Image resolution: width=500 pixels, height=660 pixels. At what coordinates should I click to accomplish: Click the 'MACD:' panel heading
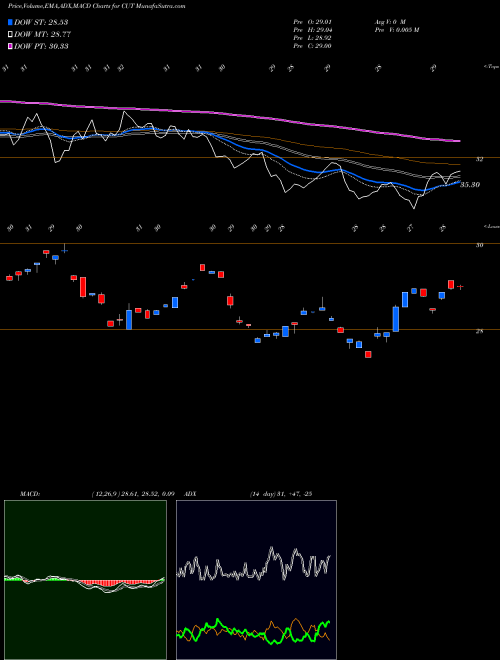(x=29, y=494)
